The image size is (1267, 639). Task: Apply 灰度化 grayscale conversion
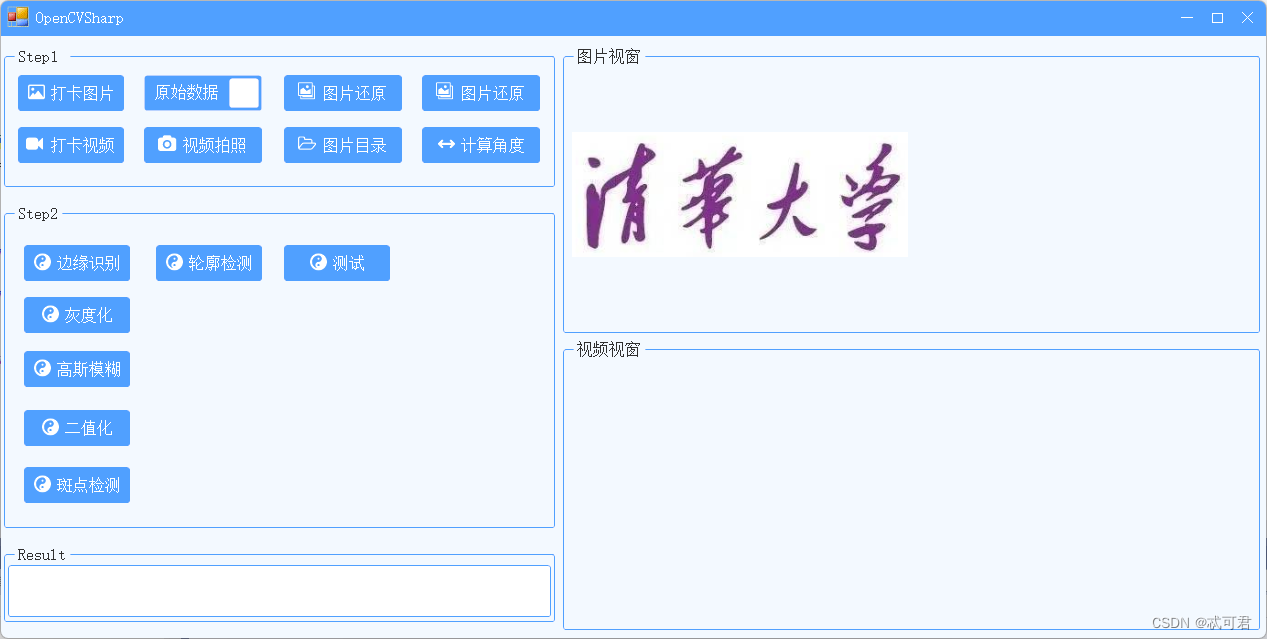tap(76, 314)
